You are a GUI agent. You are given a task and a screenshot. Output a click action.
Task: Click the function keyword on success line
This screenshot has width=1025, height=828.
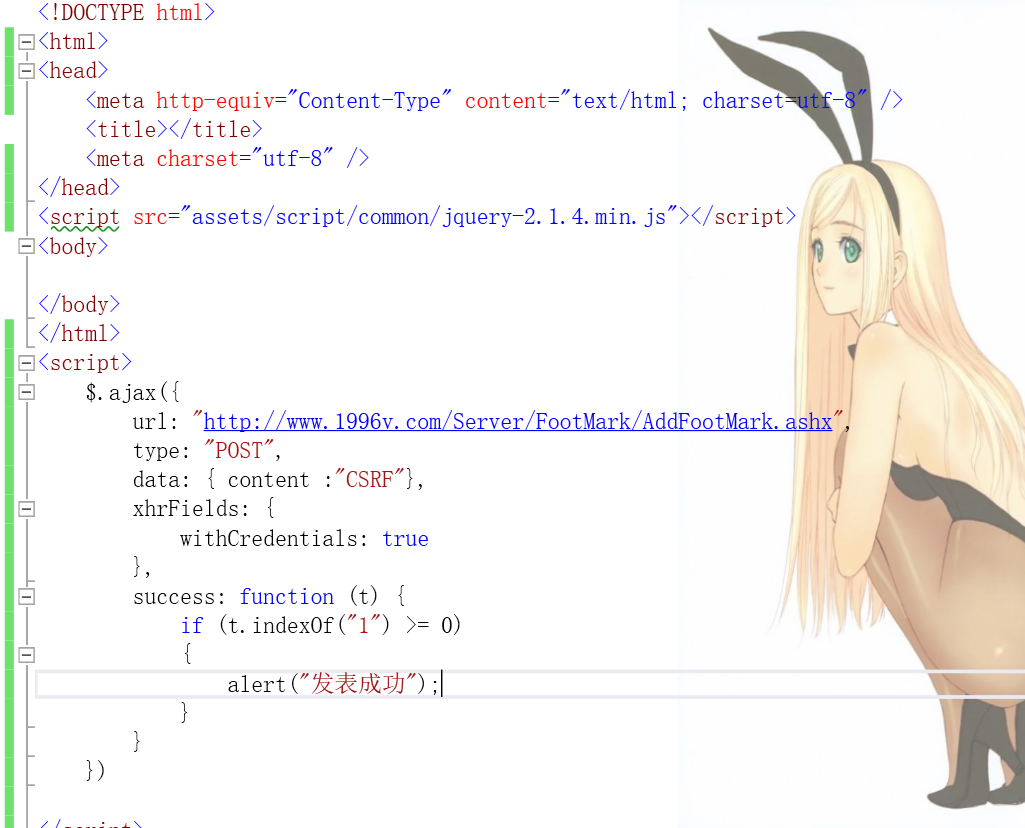pyautogui.click(x=287, y=597)
